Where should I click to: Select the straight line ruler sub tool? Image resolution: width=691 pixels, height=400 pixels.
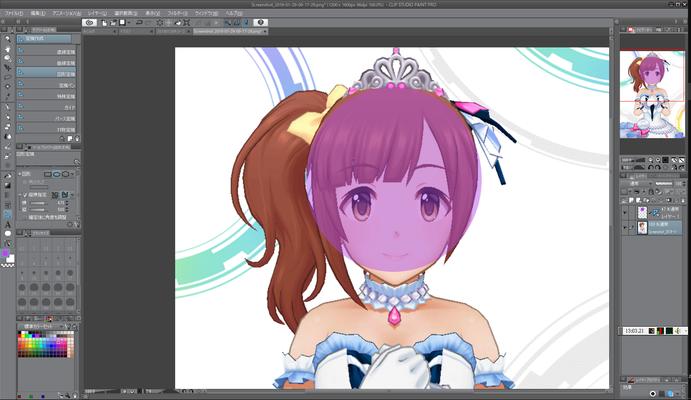tap(46, 52)
